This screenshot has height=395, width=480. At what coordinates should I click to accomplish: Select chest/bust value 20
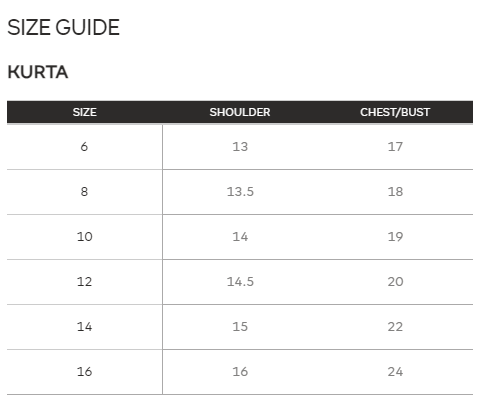395,282
